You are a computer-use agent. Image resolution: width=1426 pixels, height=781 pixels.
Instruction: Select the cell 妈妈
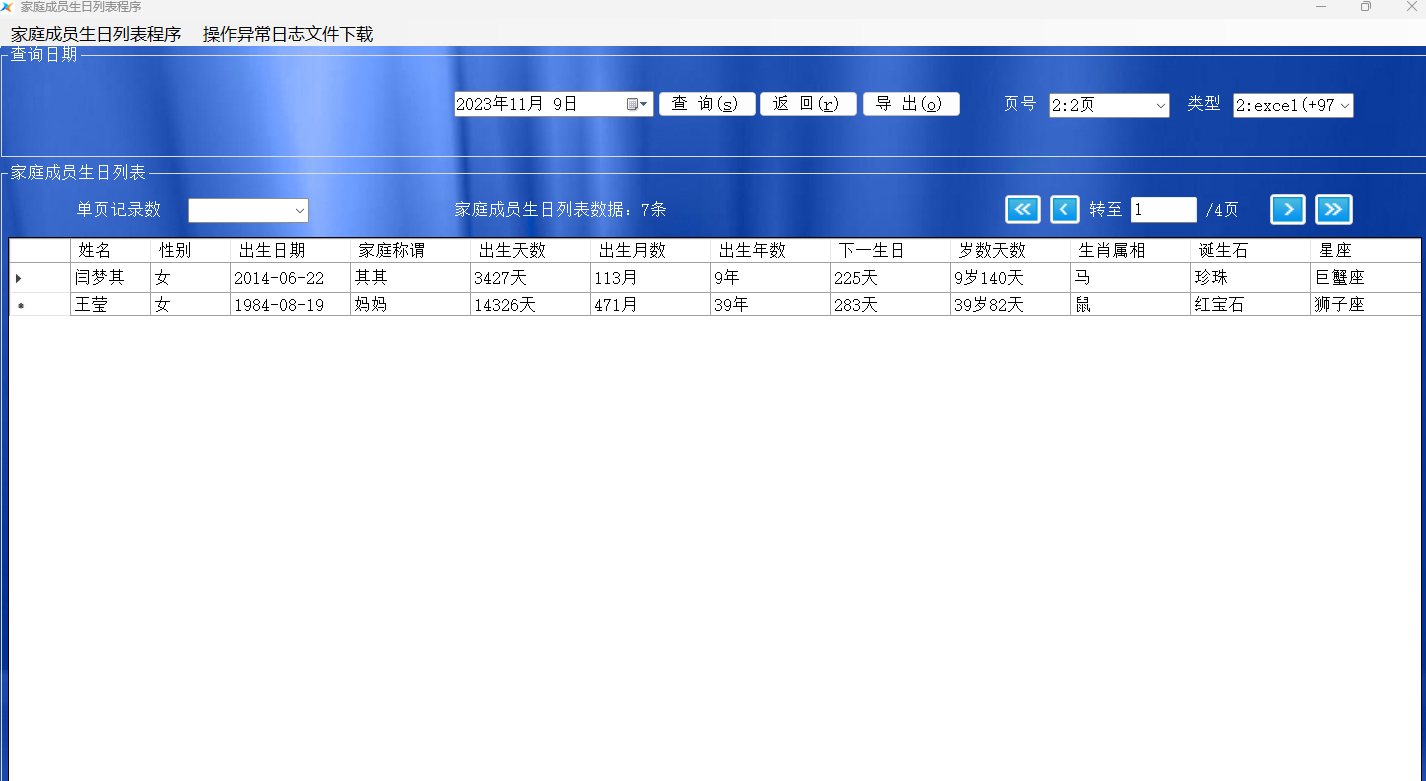pos(410,305)
